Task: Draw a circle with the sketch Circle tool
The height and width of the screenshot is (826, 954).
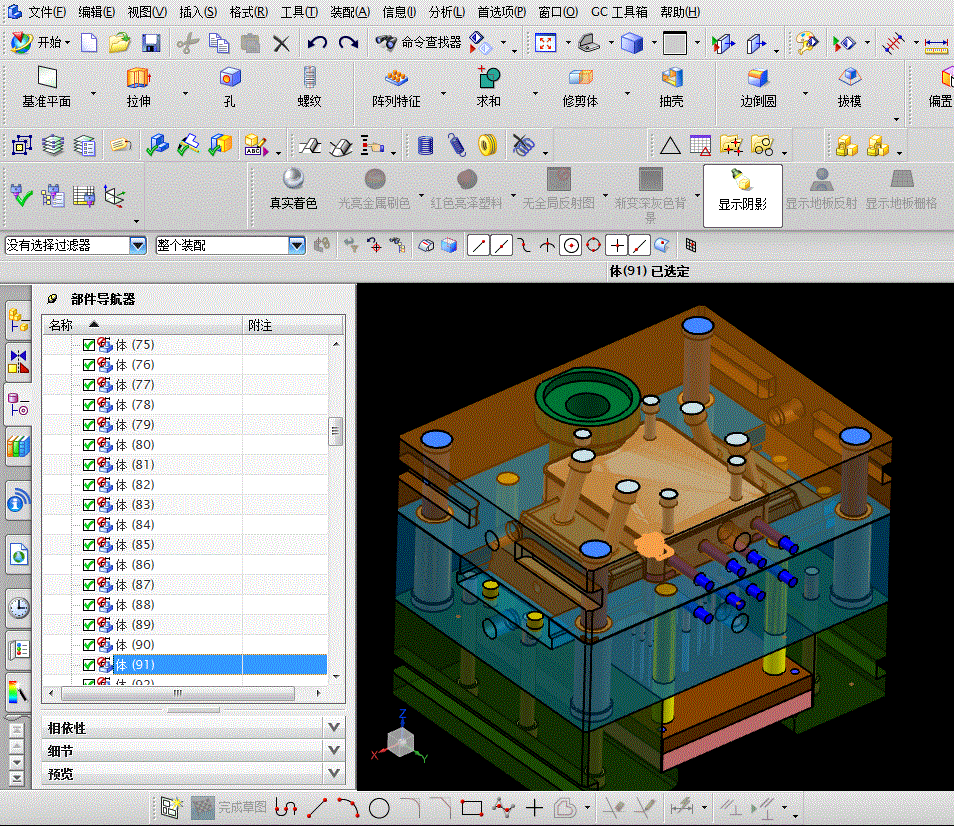Action: 379,808
